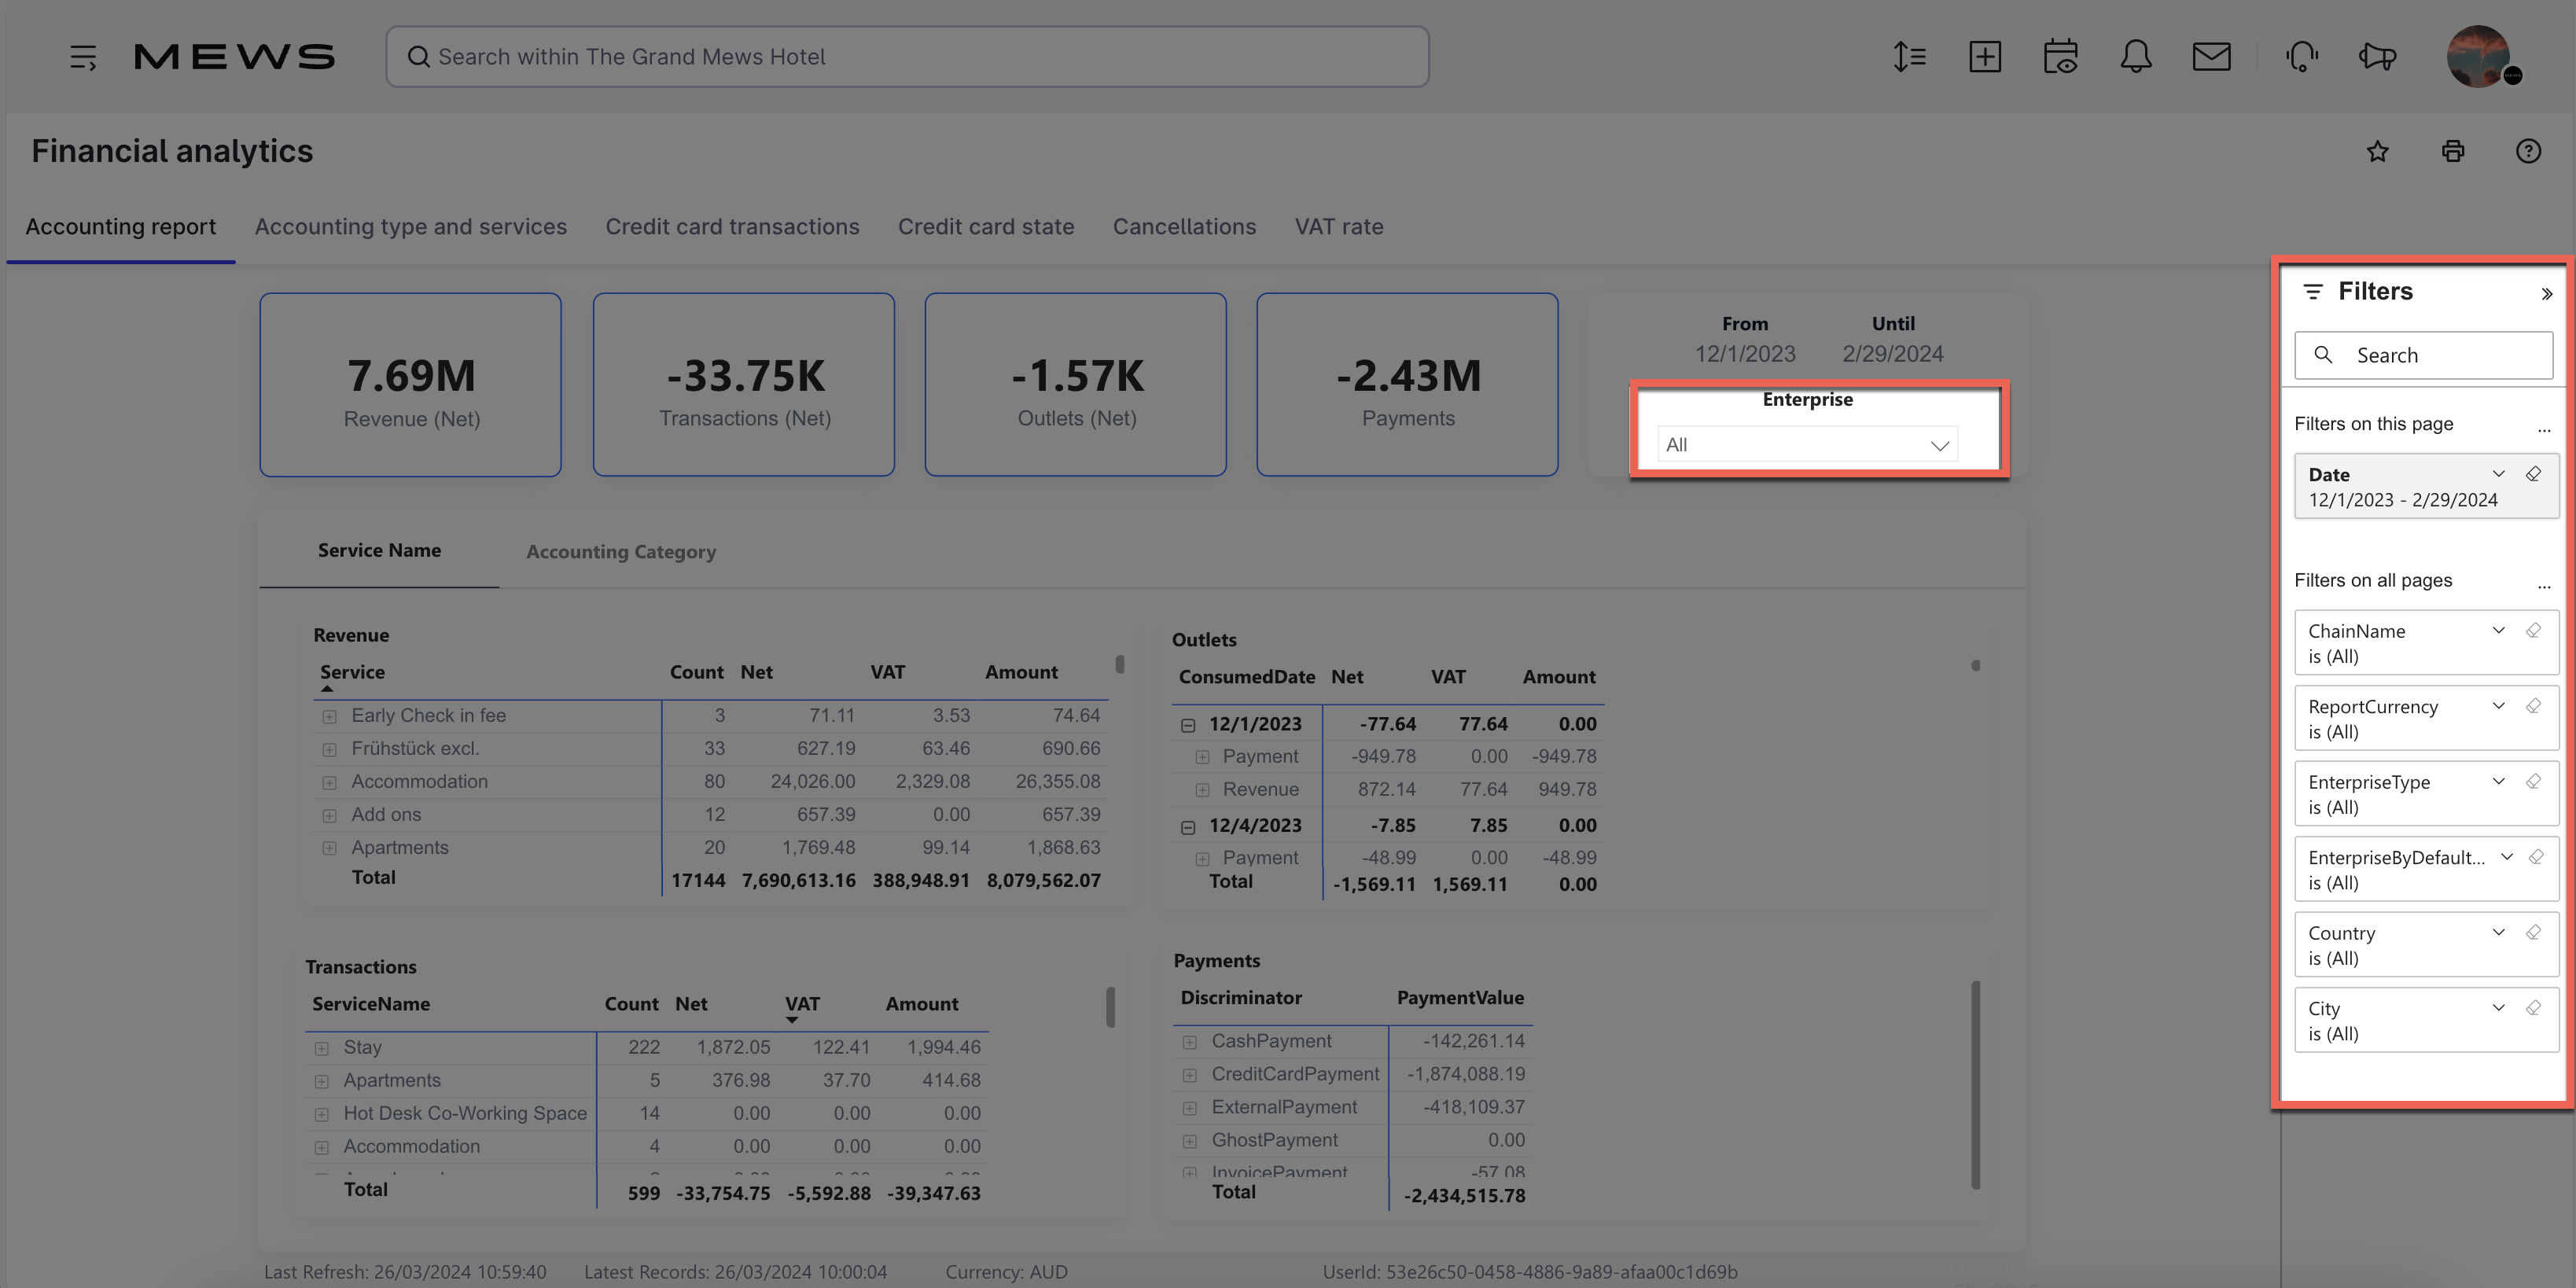Expand the Frühstück excl. revenue row
2576x1288 pixels.
329,749
